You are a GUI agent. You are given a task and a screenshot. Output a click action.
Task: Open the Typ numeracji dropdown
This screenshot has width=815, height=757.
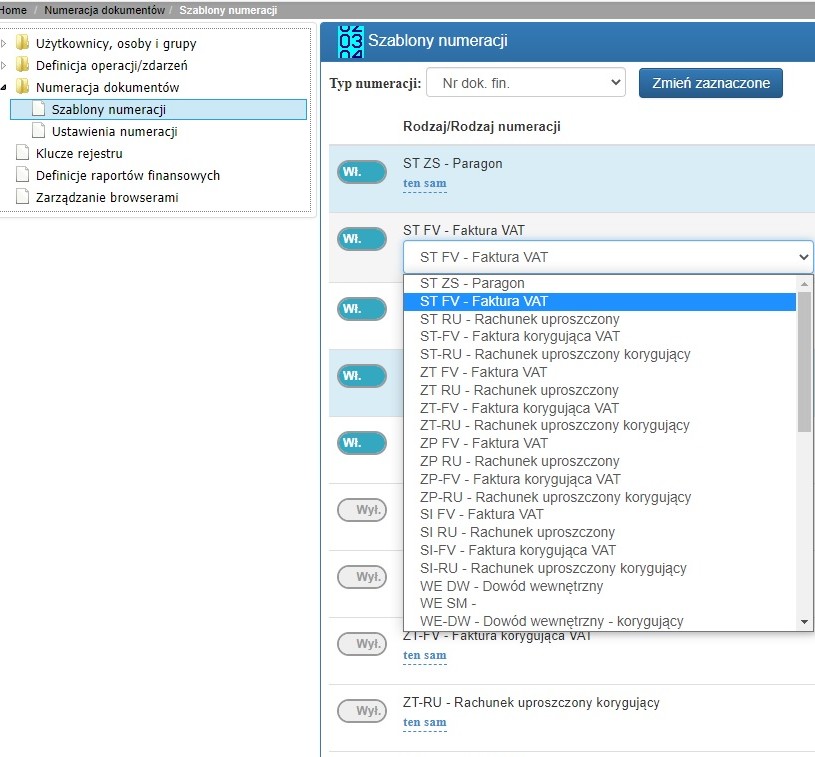coord(525,83)
